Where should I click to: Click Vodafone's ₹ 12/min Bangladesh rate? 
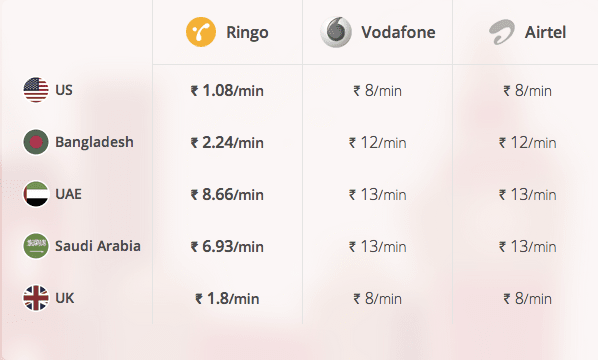click(x=378, y=143)
